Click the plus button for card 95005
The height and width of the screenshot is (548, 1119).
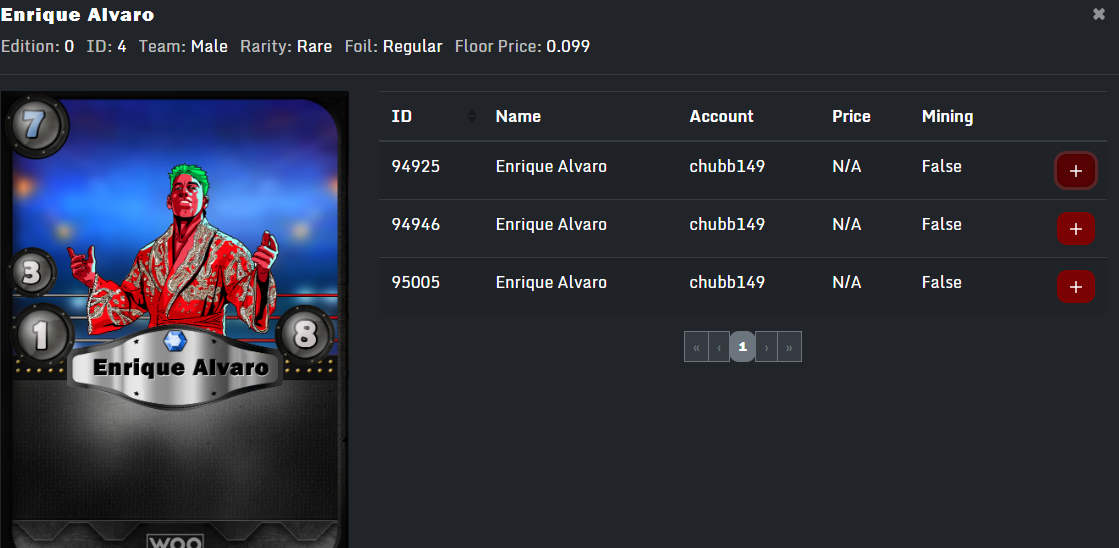[1075, 287]
